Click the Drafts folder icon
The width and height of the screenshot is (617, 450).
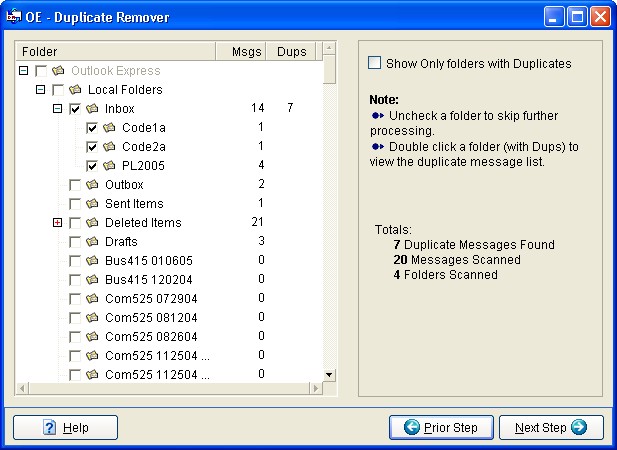[x=92, y=242]
